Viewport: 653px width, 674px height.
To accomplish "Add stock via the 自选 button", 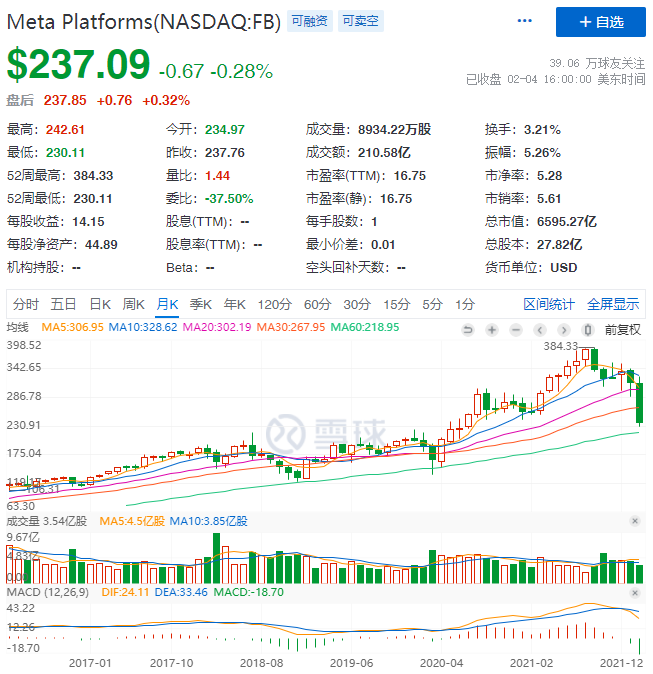I will click(x=601, y=22).
